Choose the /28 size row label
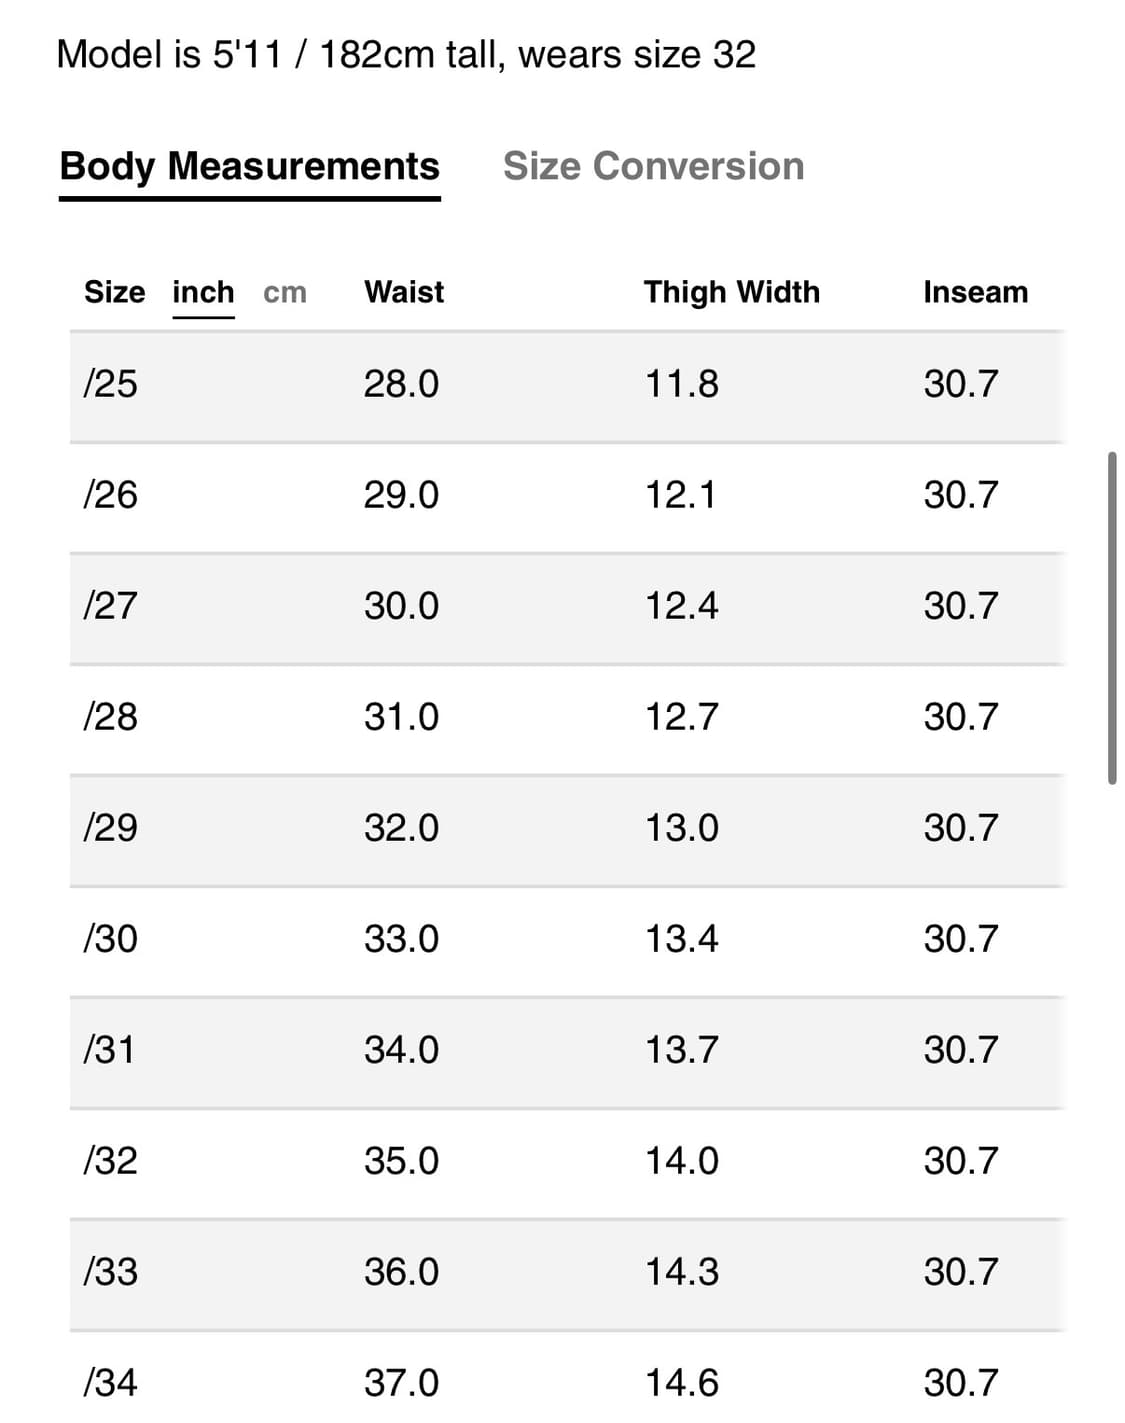 pyautogui.click(x=110, y=717)
